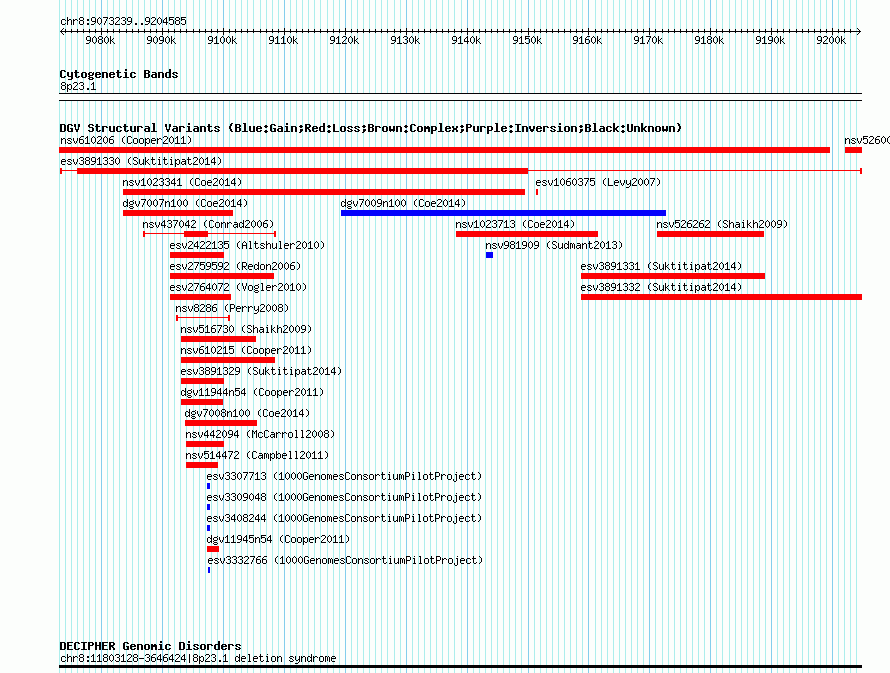Open the esv2422135 (Altshuler2010) label
Screen dimensions: 890x673
point(247,245)
